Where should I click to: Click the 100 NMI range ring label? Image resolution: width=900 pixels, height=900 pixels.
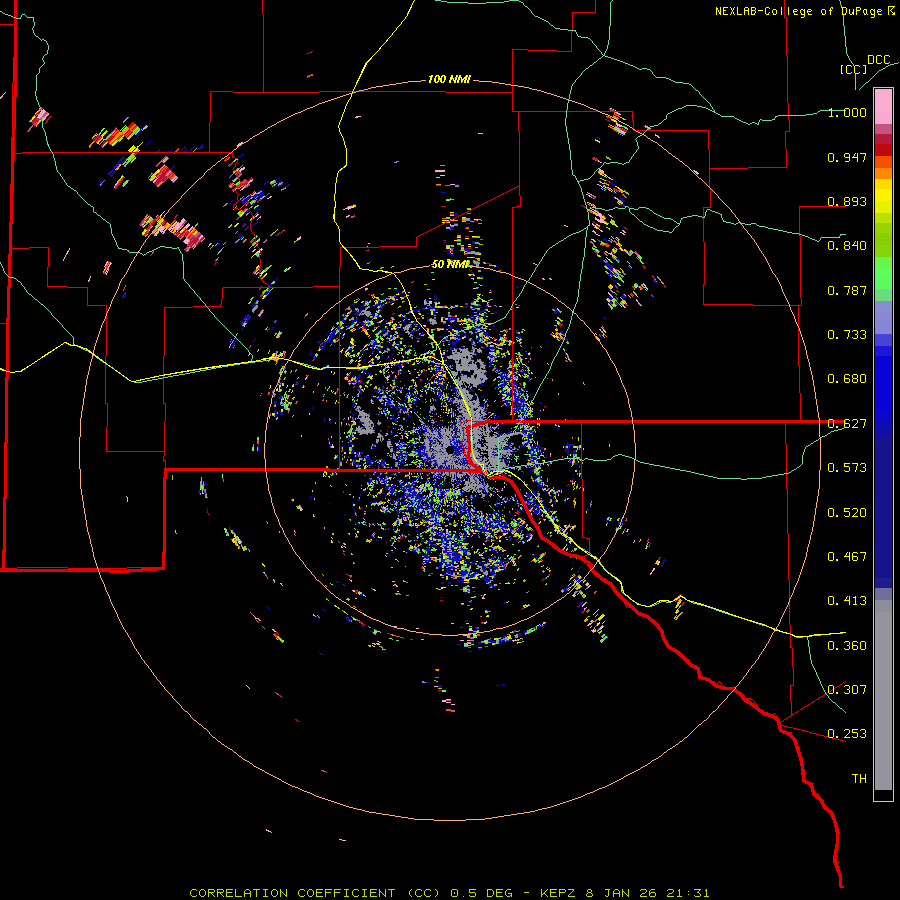[x=449, y=79]
